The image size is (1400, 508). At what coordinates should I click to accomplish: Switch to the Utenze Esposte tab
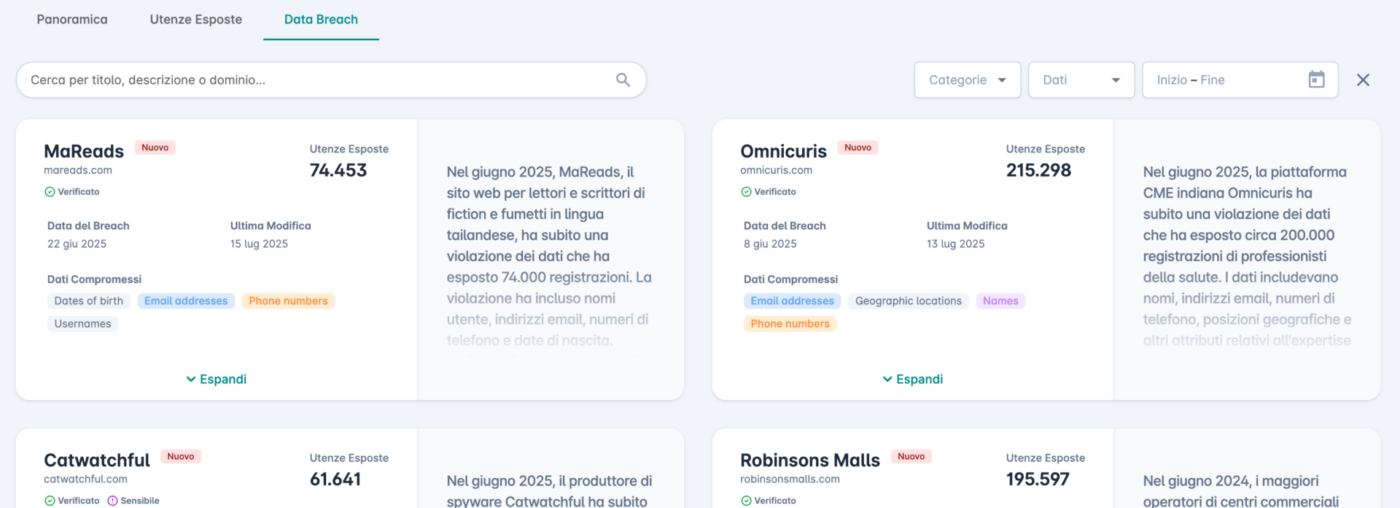(196, 19)
